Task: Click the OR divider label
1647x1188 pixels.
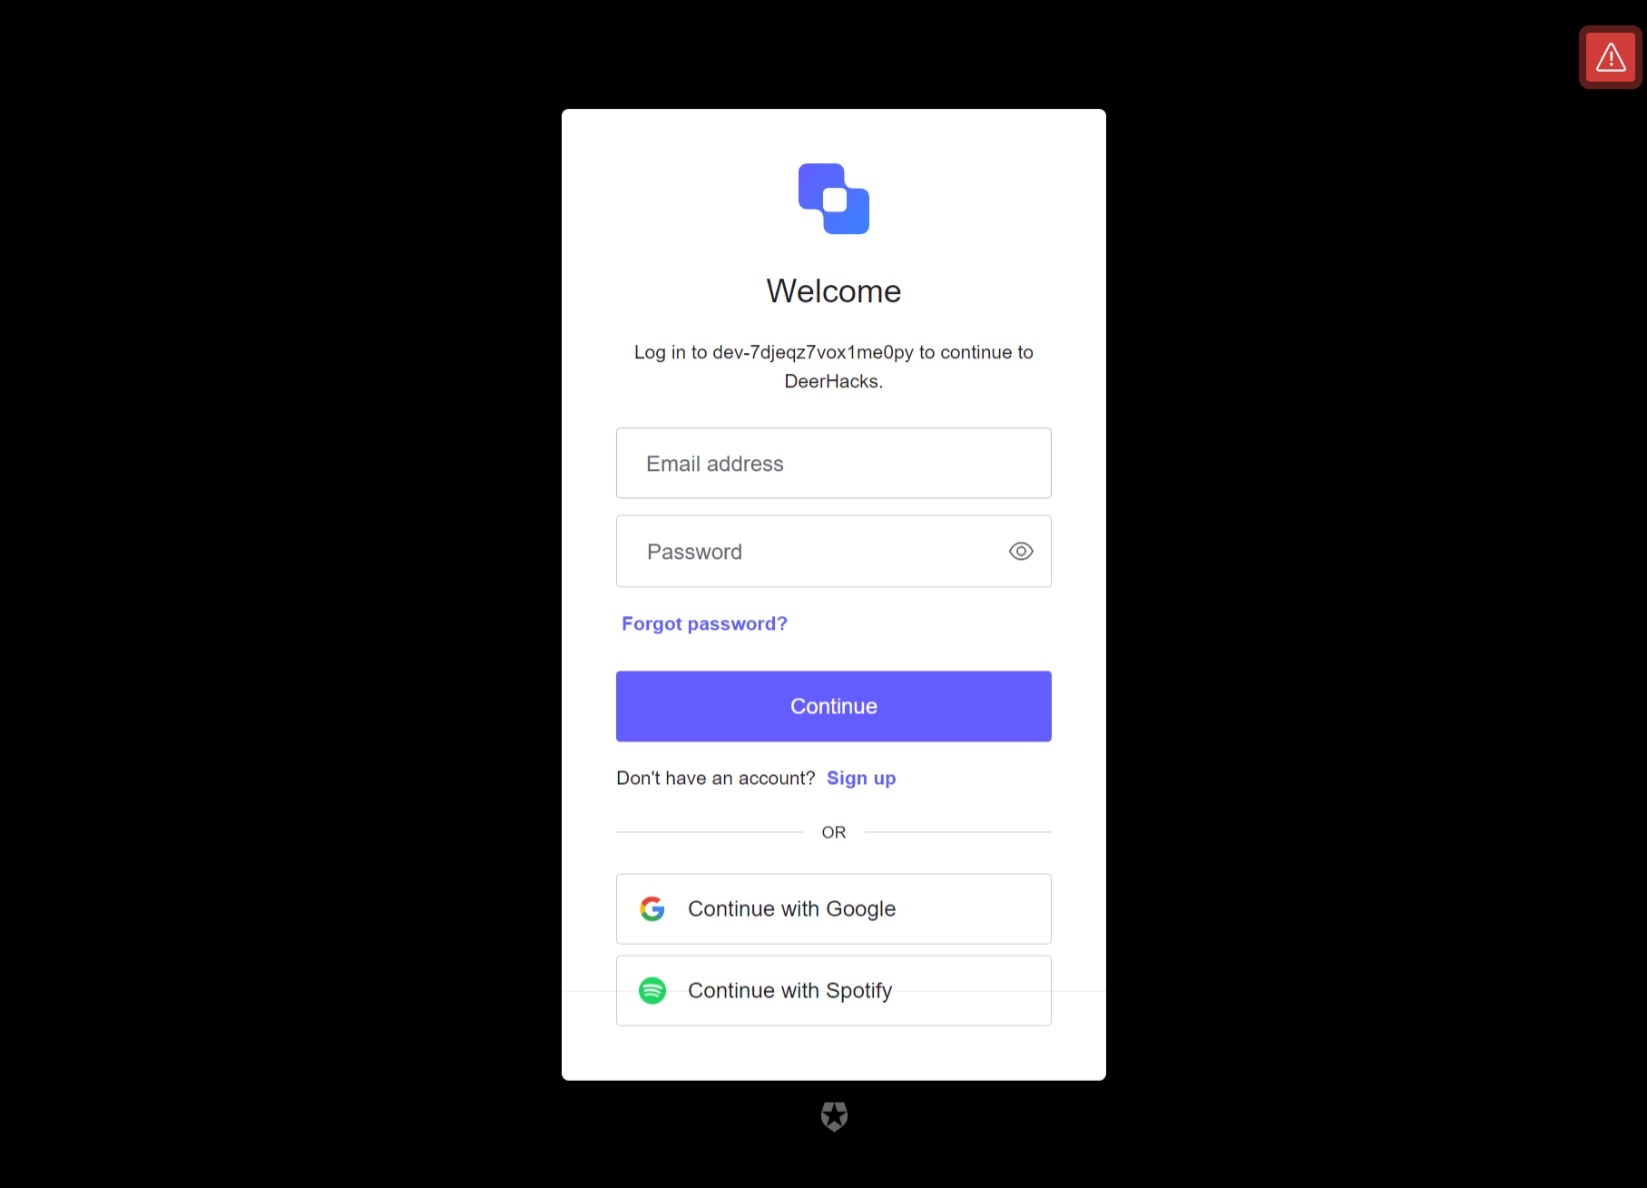Action: (x=833, y=832)
